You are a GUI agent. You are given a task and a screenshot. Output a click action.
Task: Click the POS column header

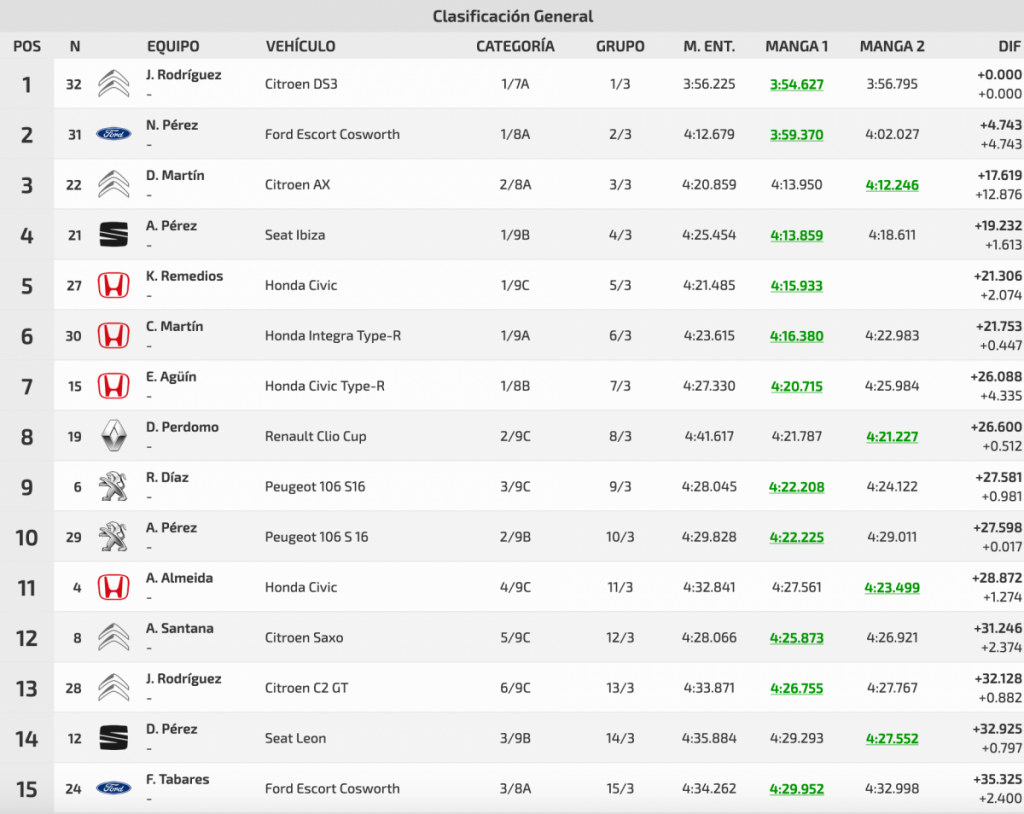point(26,46)
